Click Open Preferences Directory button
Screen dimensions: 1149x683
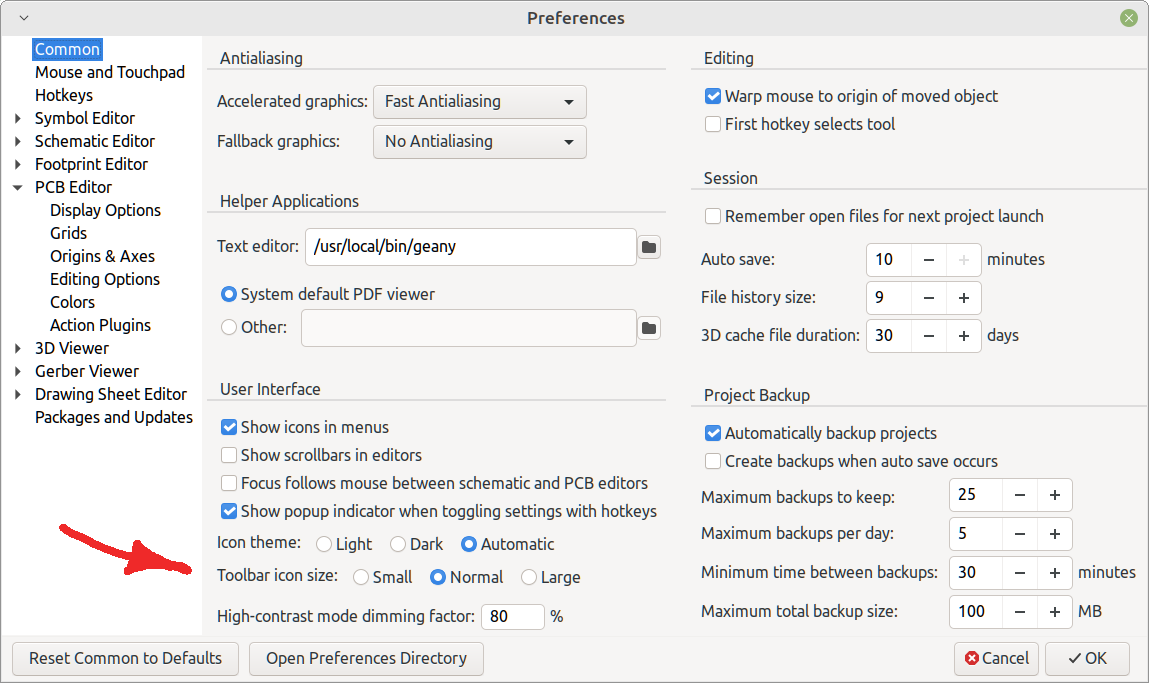pos(366,658)
